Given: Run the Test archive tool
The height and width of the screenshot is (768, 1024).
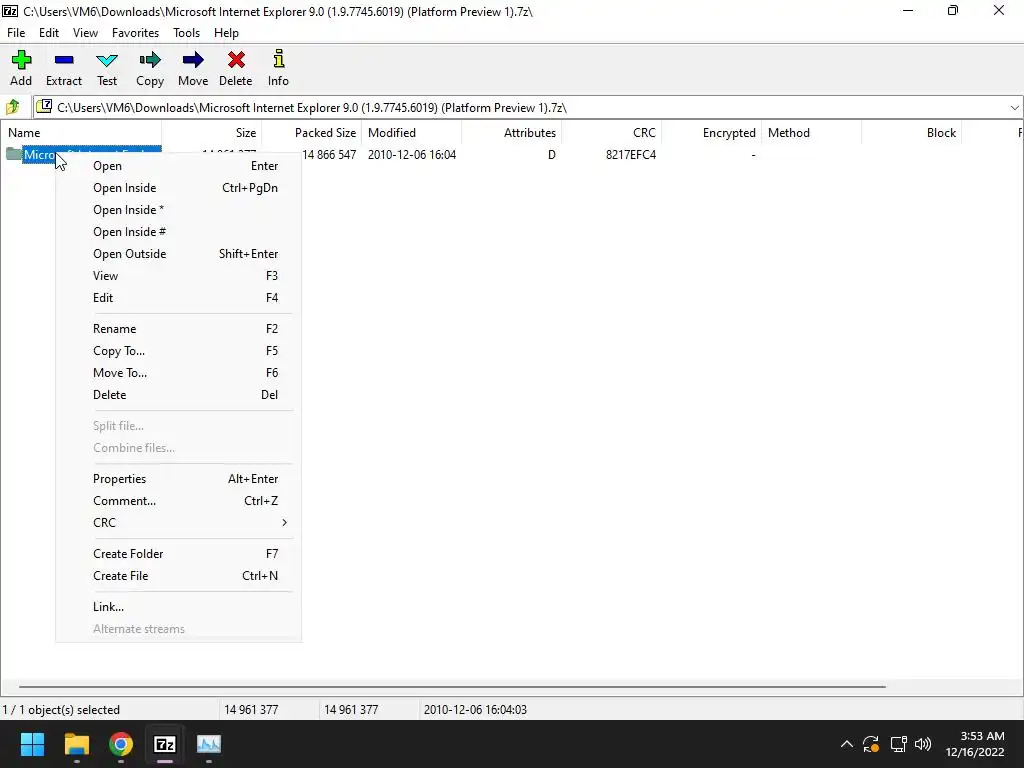Looking at the screenshot, I should coord(107,68).
